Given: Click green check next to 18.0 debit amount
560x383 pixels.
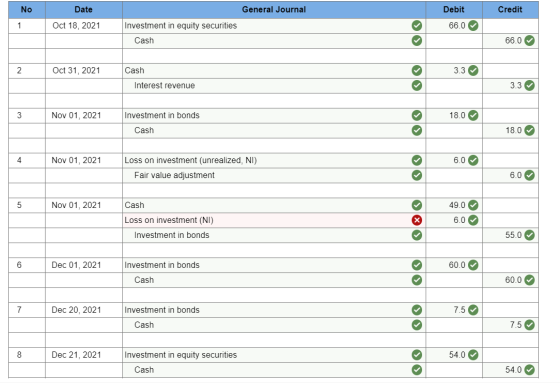Looking at the screenshot, I should 473,115.
